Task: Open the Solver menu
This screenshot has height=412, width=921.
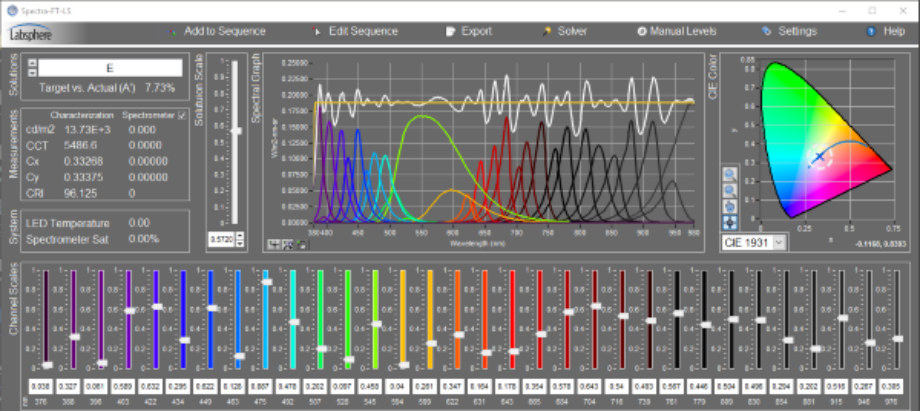Action: click(x=565, y=31)
